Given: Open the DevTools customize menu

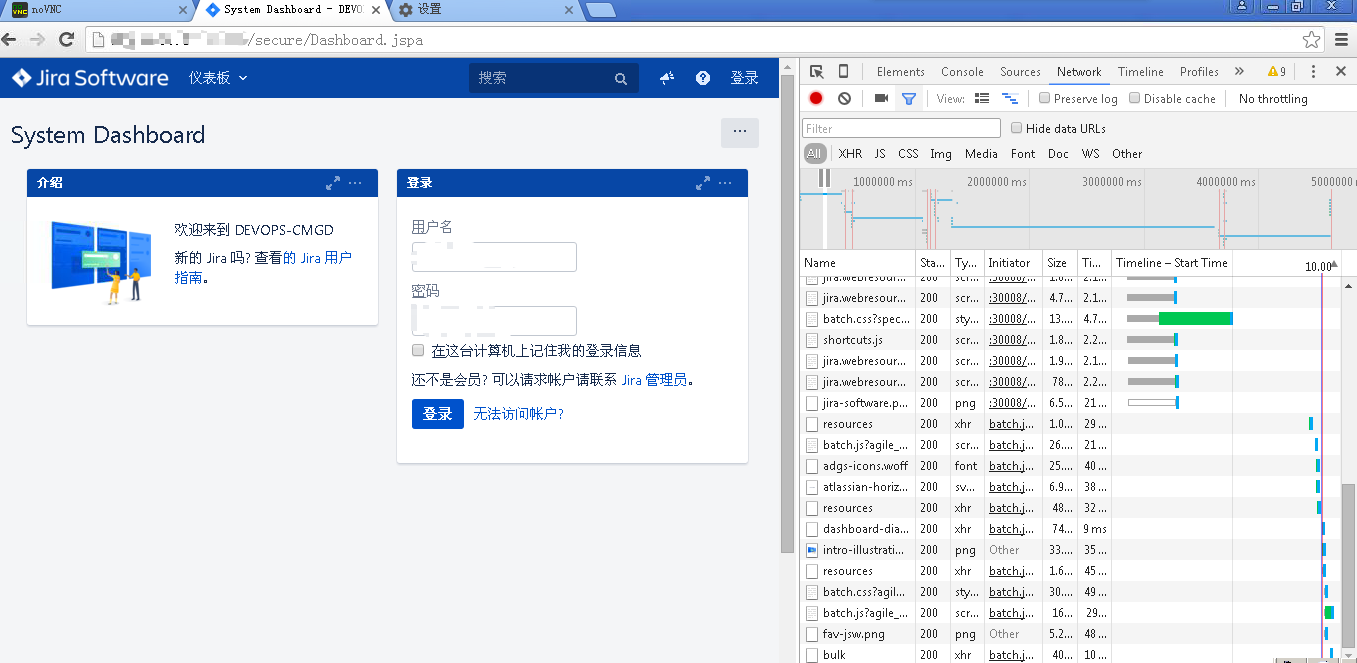Looking at the screenshot, I should pos(1313,72).
